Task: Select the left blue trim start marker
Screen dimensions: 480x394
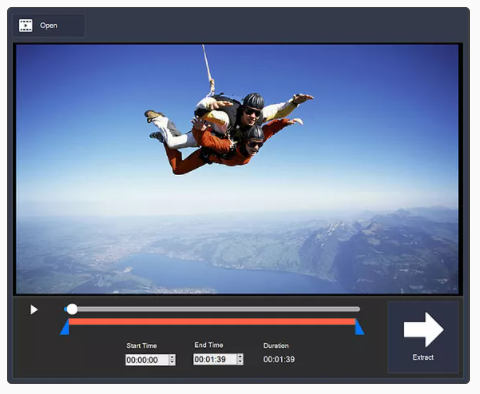Action: click(x=65, y=327)
